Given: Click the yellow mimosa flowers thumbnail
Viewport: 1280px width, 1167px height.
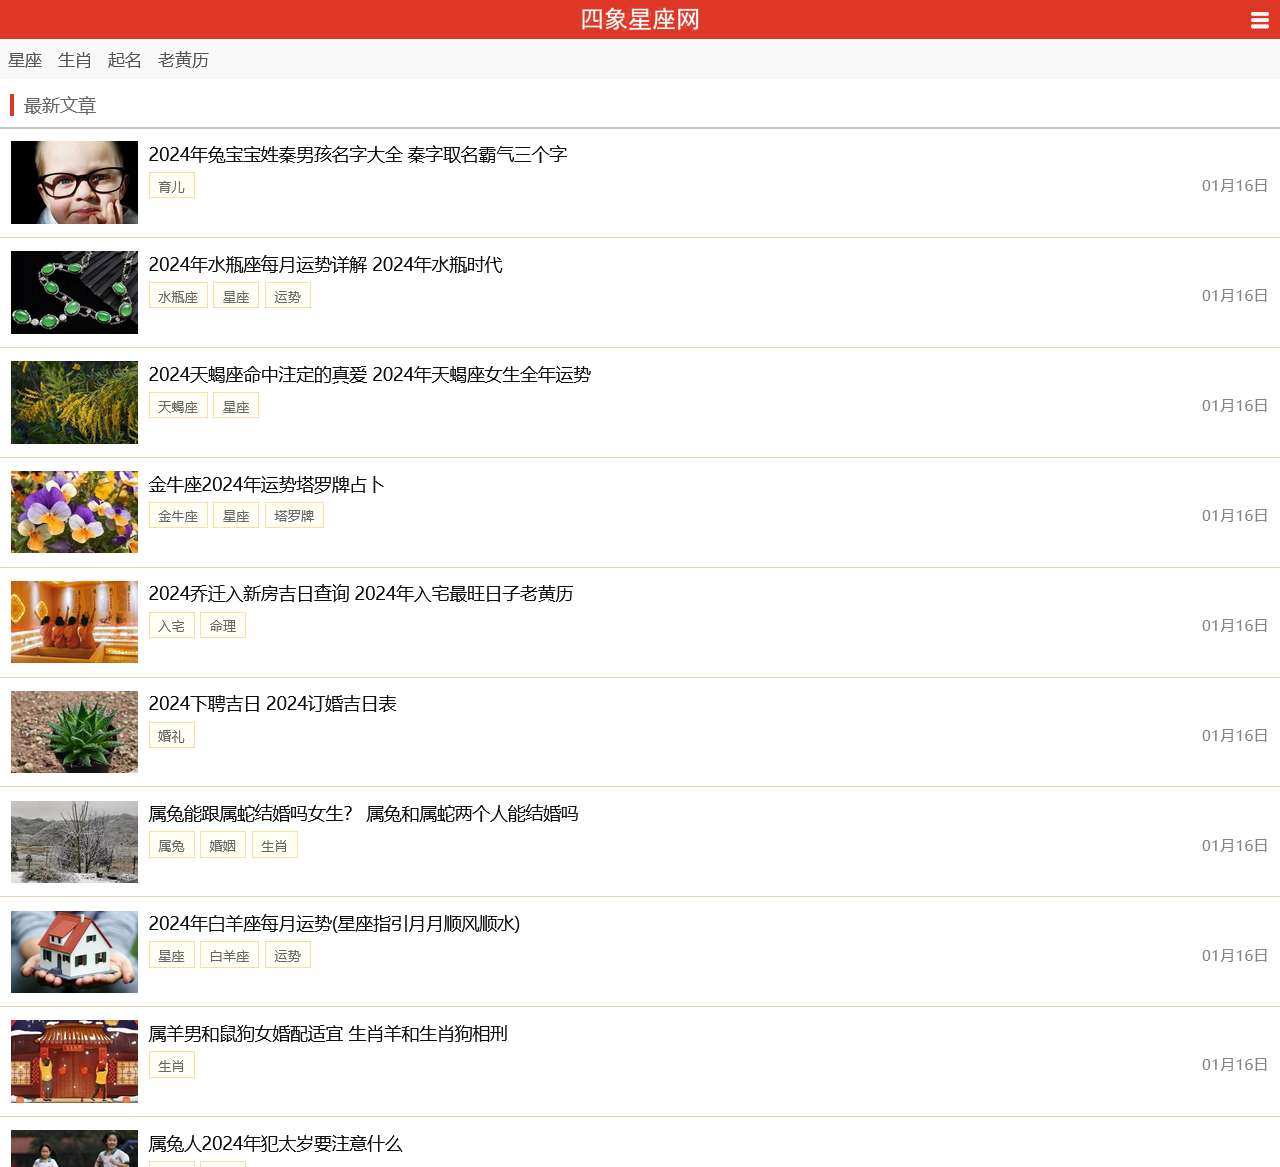Looking at the screenshot, I should (x=74, y=402).
